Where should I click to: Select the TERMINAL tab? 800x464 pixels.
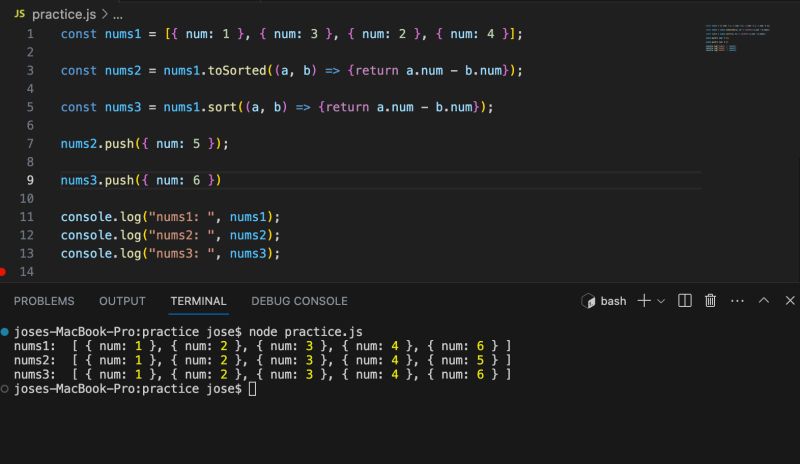pos(198,301)
